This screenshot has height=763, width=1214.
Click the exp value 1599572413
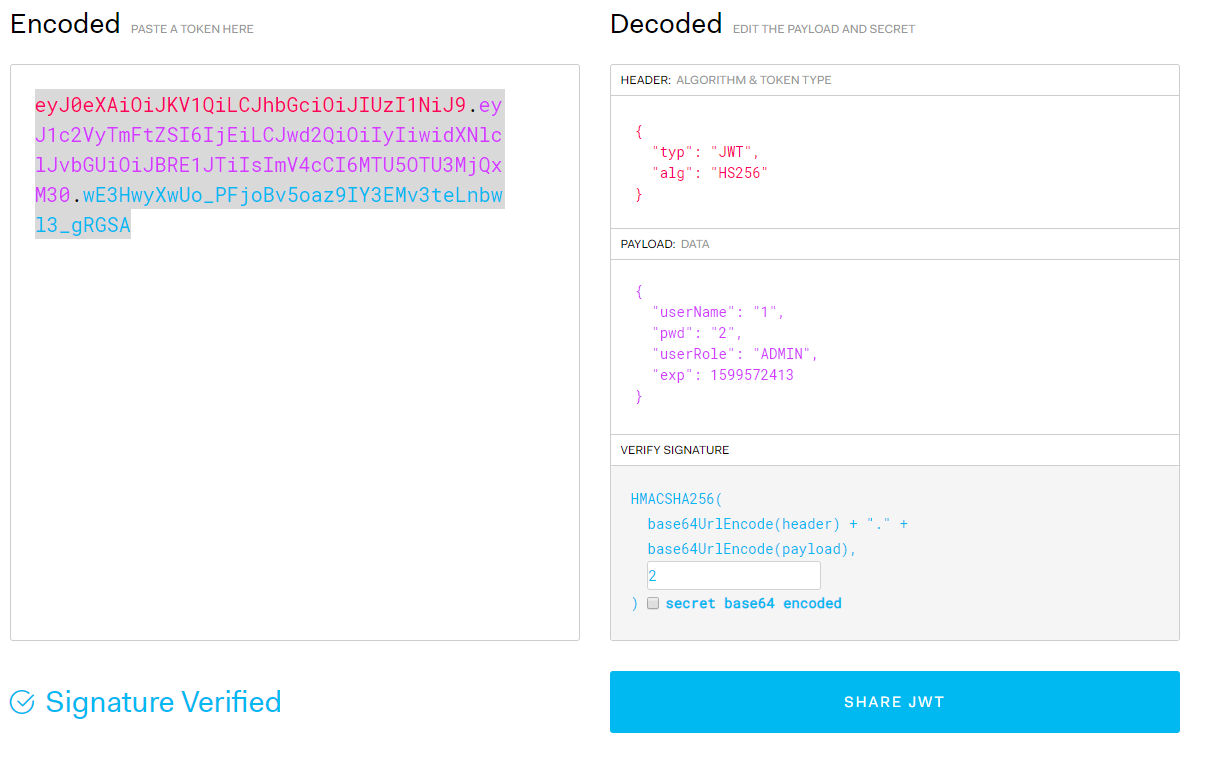point(752,375)
